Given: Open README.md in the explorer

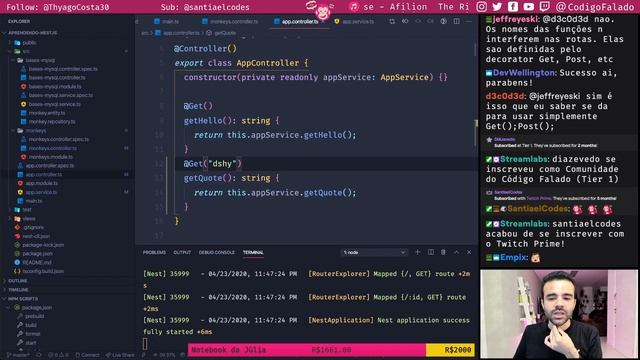Looking at the screenshot, I should click(x=37, y=262).
